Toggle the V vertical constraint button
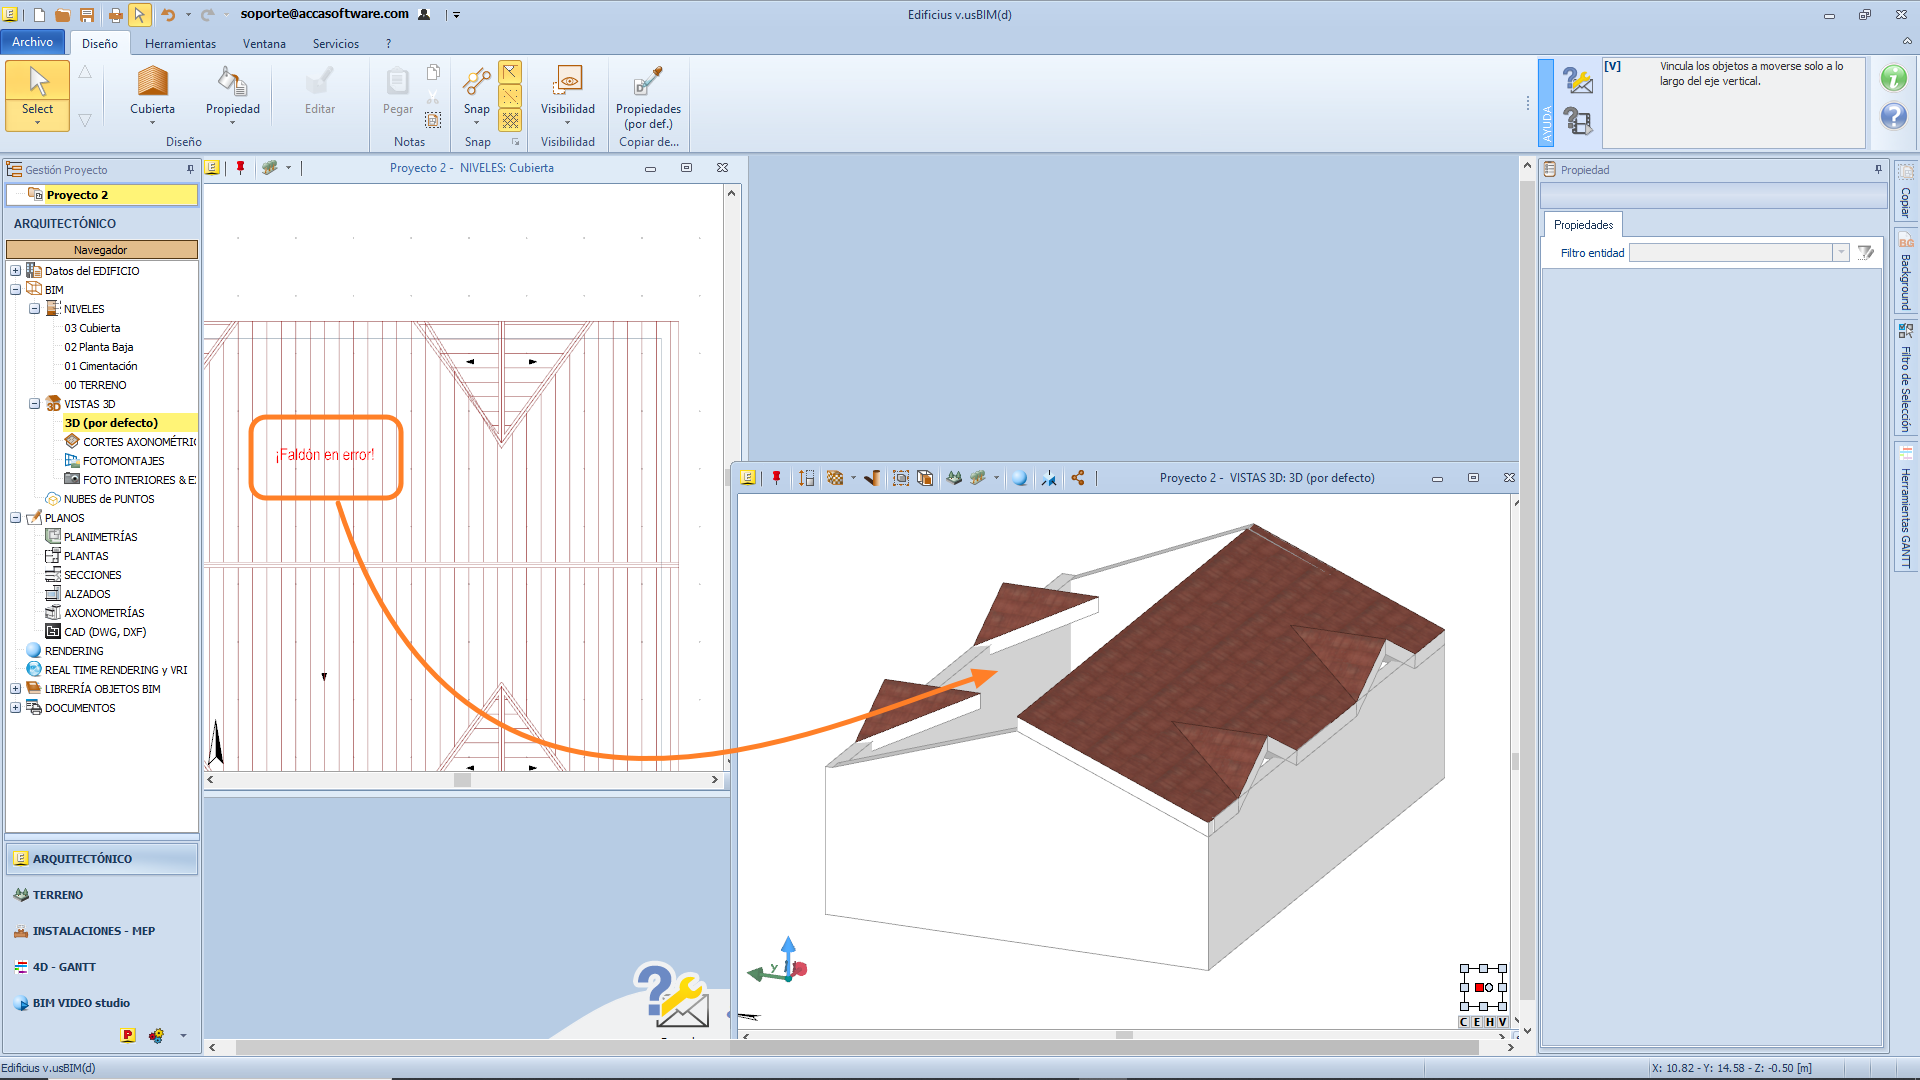This screenshot has height=1080, width=1920. point(1502,1022)
